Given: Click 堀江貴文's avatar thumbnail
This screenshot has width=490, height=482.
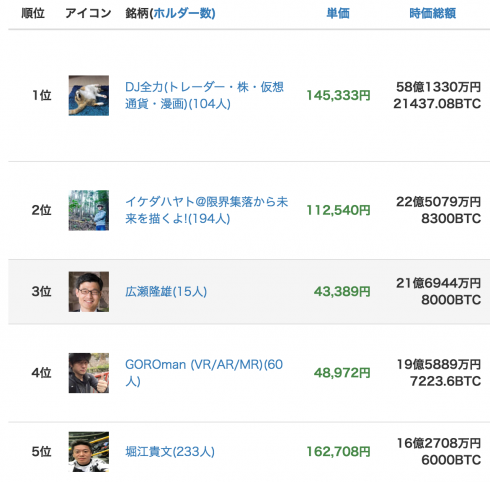Looking at the screenshot, I should pos(89,451).
